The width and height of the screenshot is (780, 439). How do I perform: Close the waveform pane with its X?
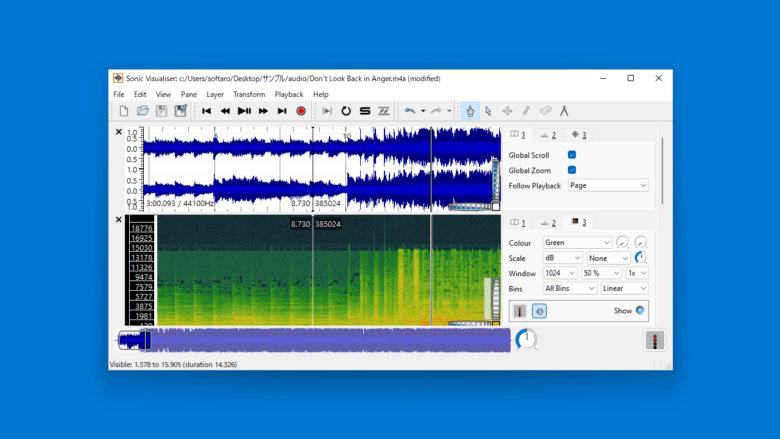point(118,132)
